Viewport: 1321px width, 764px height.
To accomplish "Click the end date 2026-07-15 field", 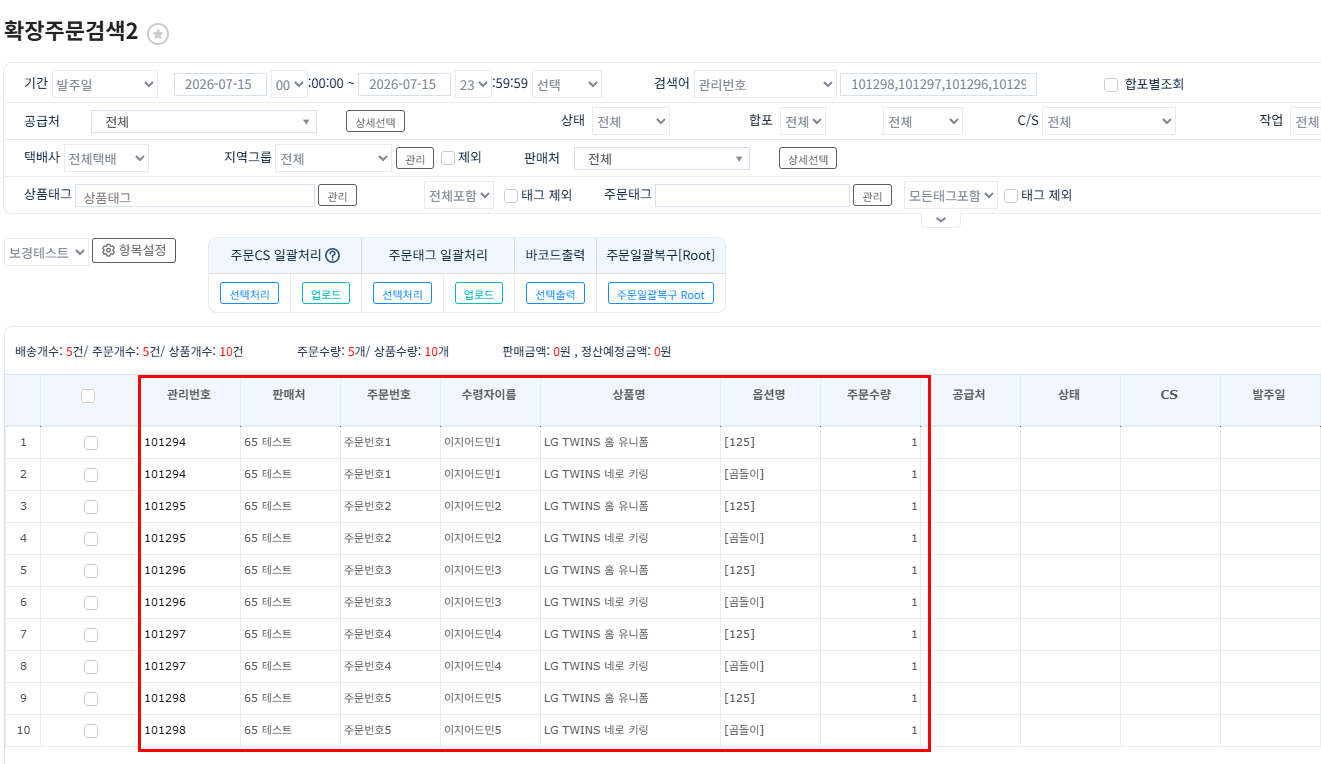I will pyautogui.click(x=404, y=85).
